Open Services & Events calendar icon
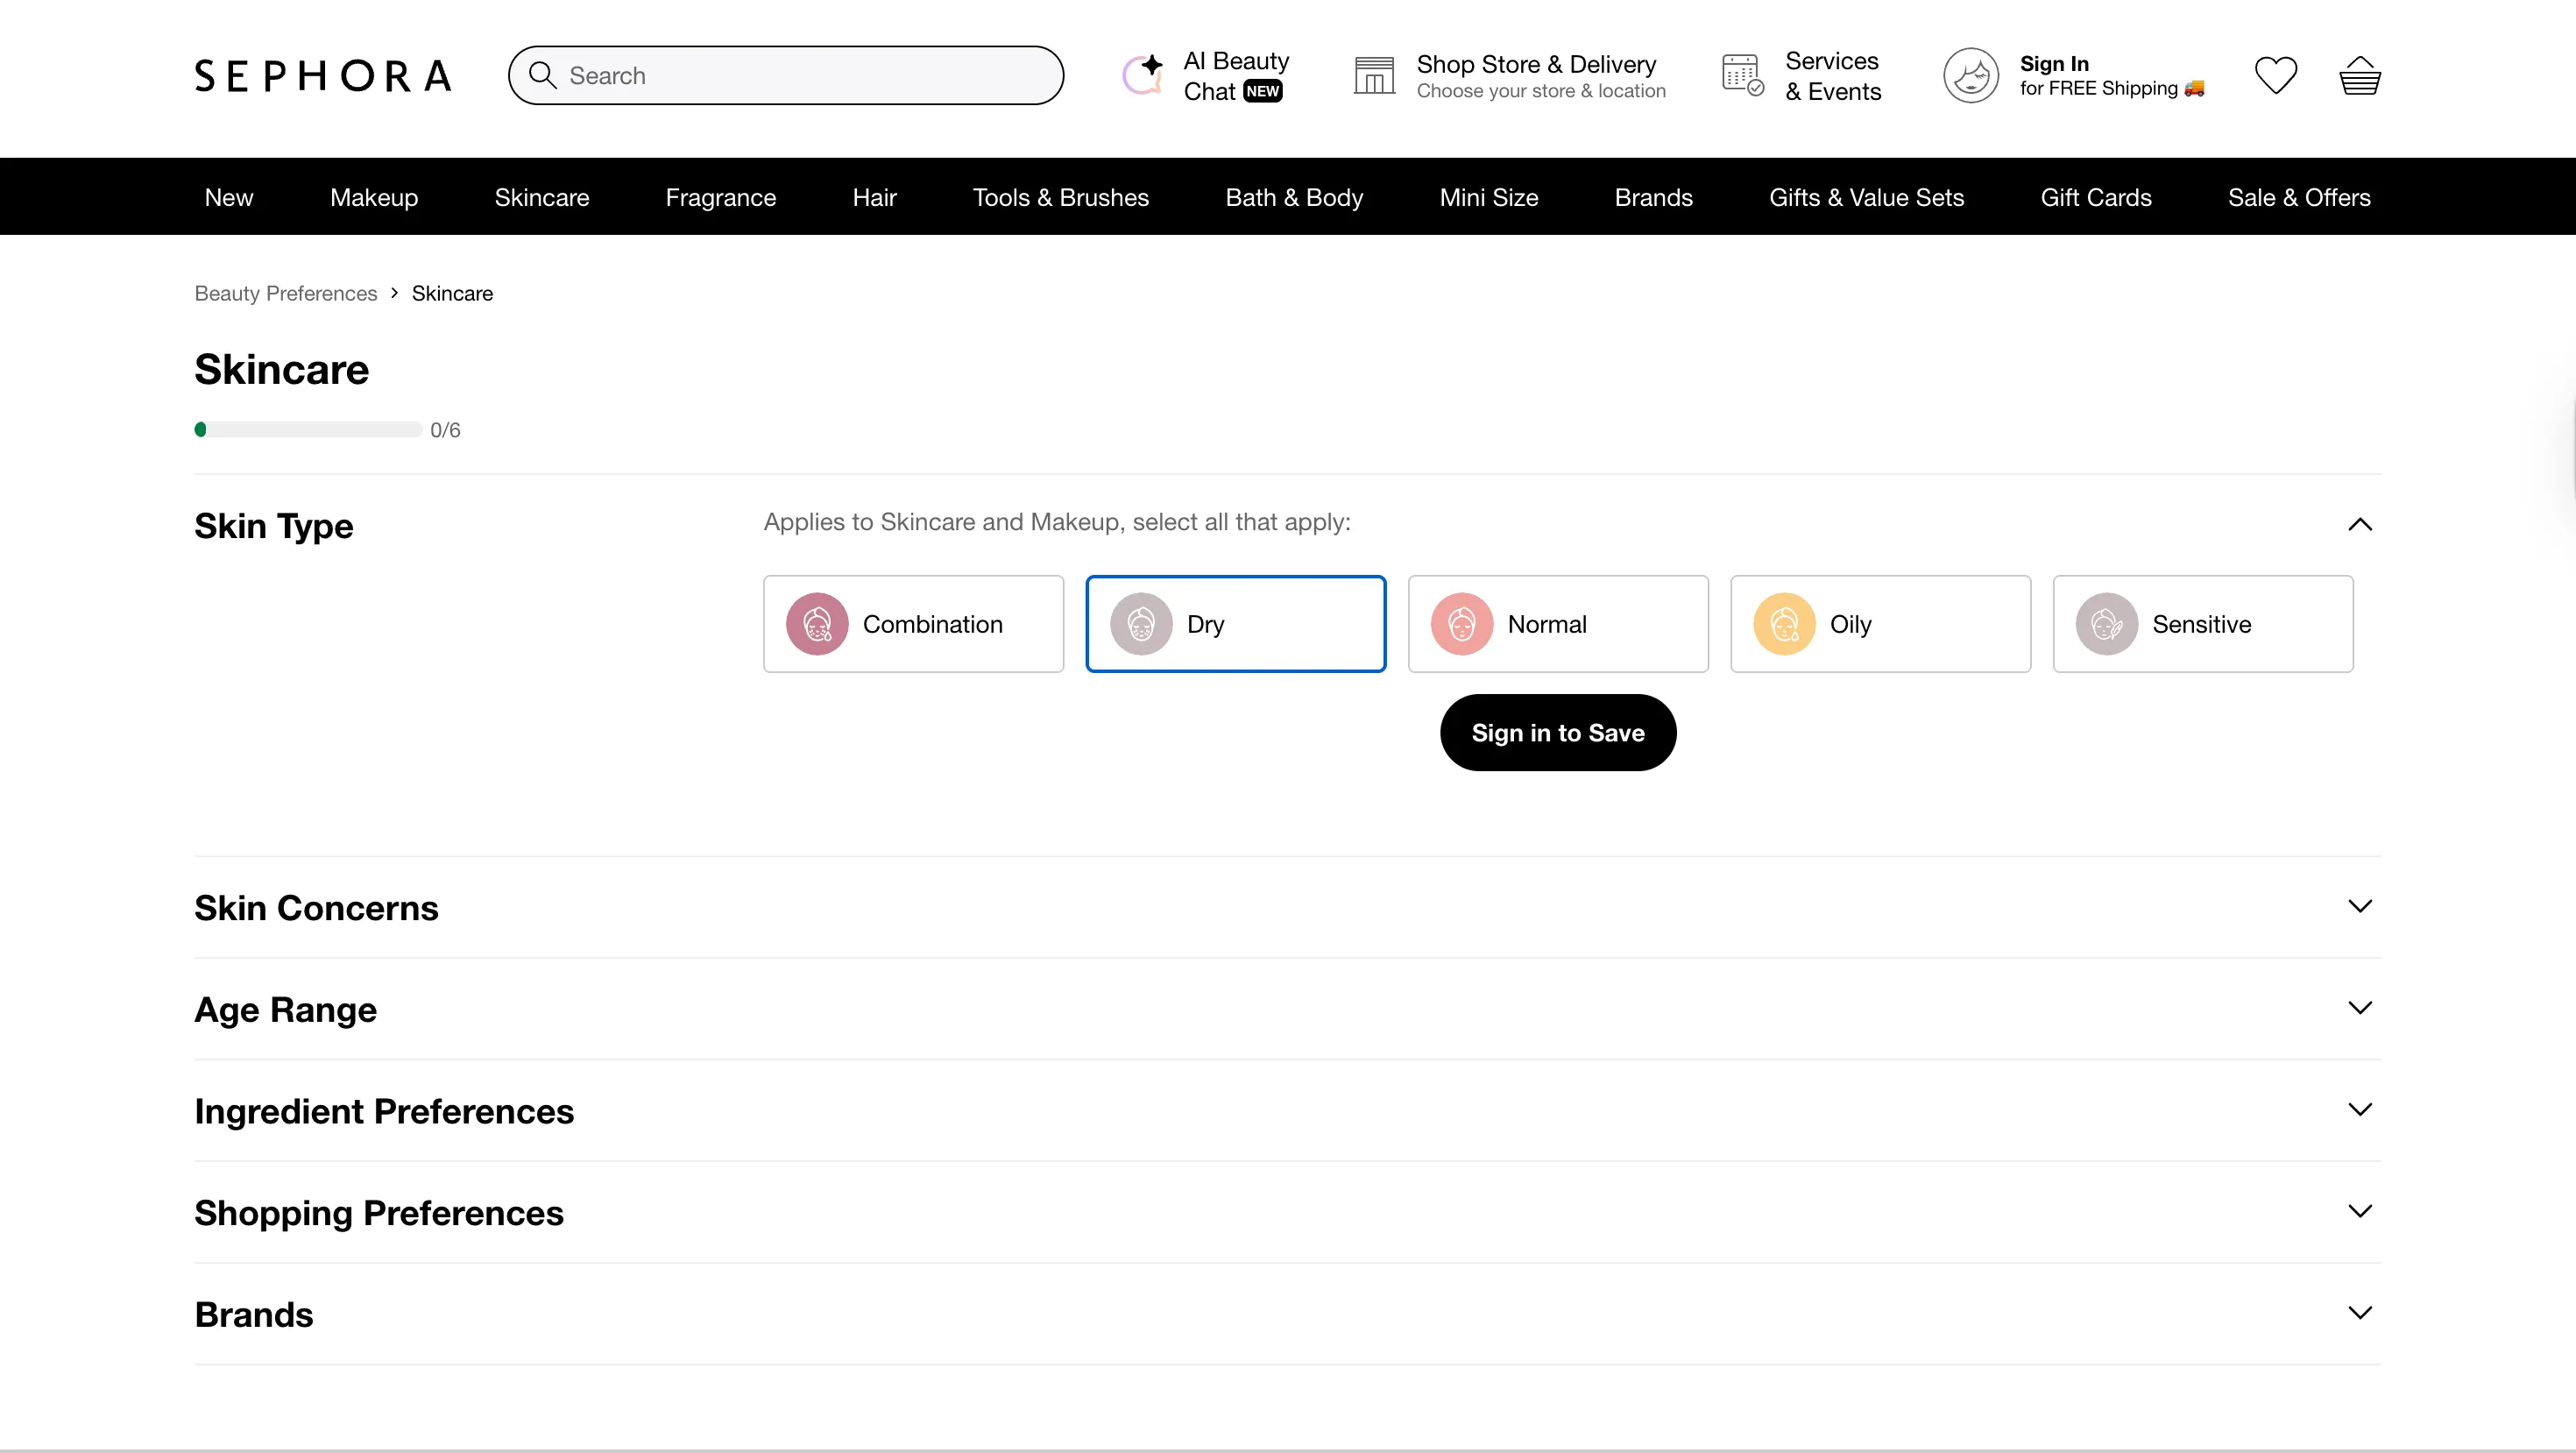The width and height of the screenshot is (2576, 1453). click(x=1744, y=74)
